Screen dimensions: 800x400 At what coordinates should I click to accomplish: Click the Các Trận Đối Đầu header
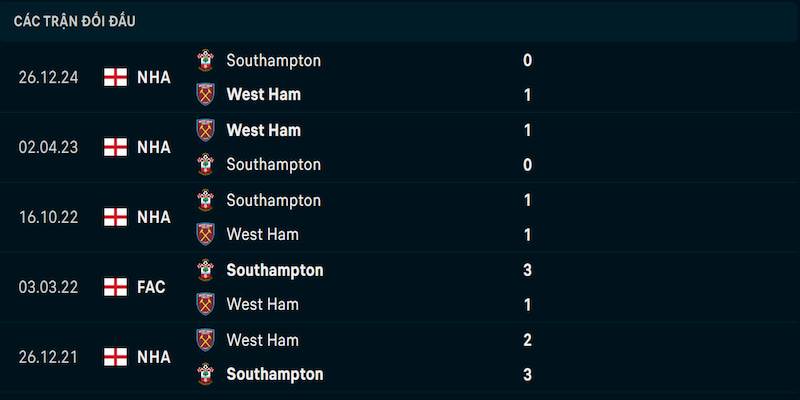pos(74,21)
